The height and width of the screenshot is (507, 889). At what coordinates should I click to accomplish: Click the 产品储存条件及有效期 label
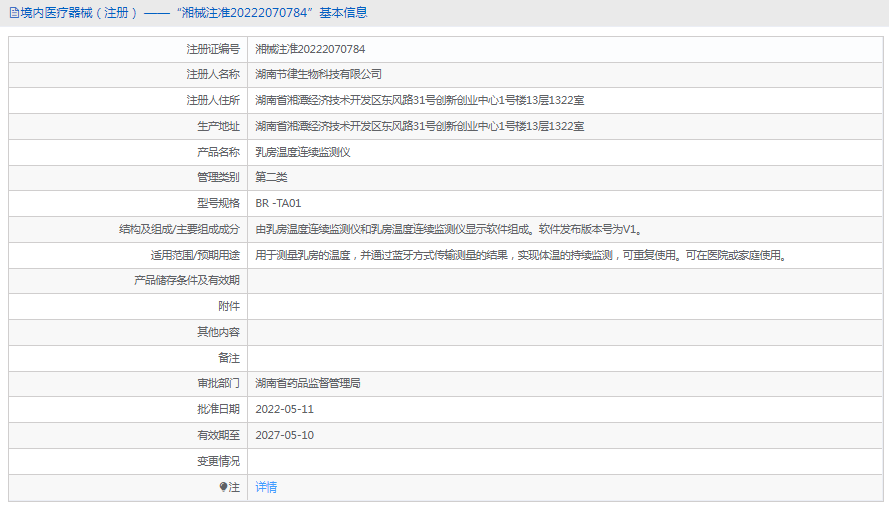(x=187, y=280)
